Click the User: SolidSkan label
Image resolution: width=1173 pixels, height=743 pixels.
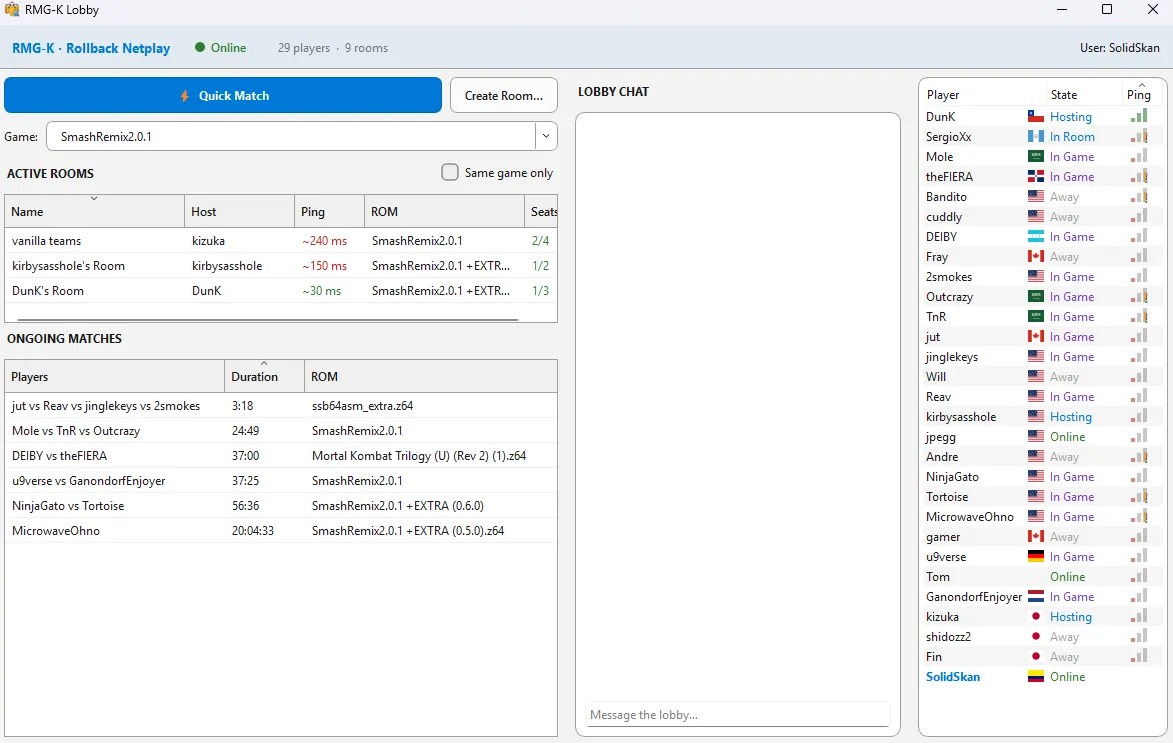pyautogui.click(x=1119, y=48)
